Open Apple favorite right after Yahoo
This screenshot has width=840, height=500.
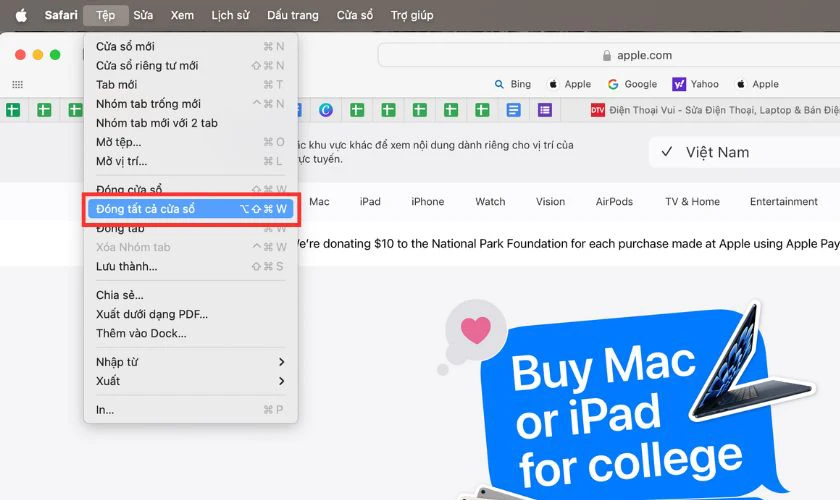point(758,84)
